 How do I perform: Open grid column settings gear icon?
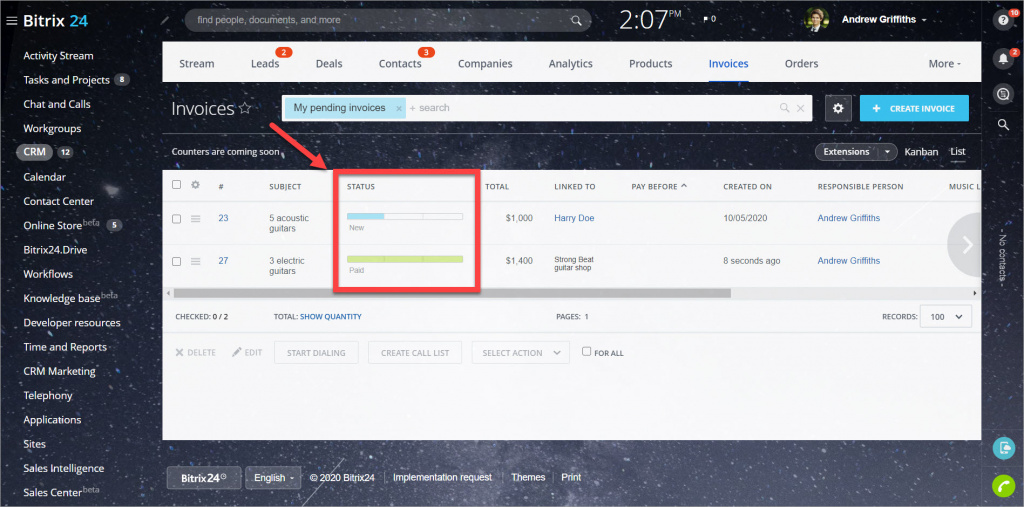click(x=195, y=185)
